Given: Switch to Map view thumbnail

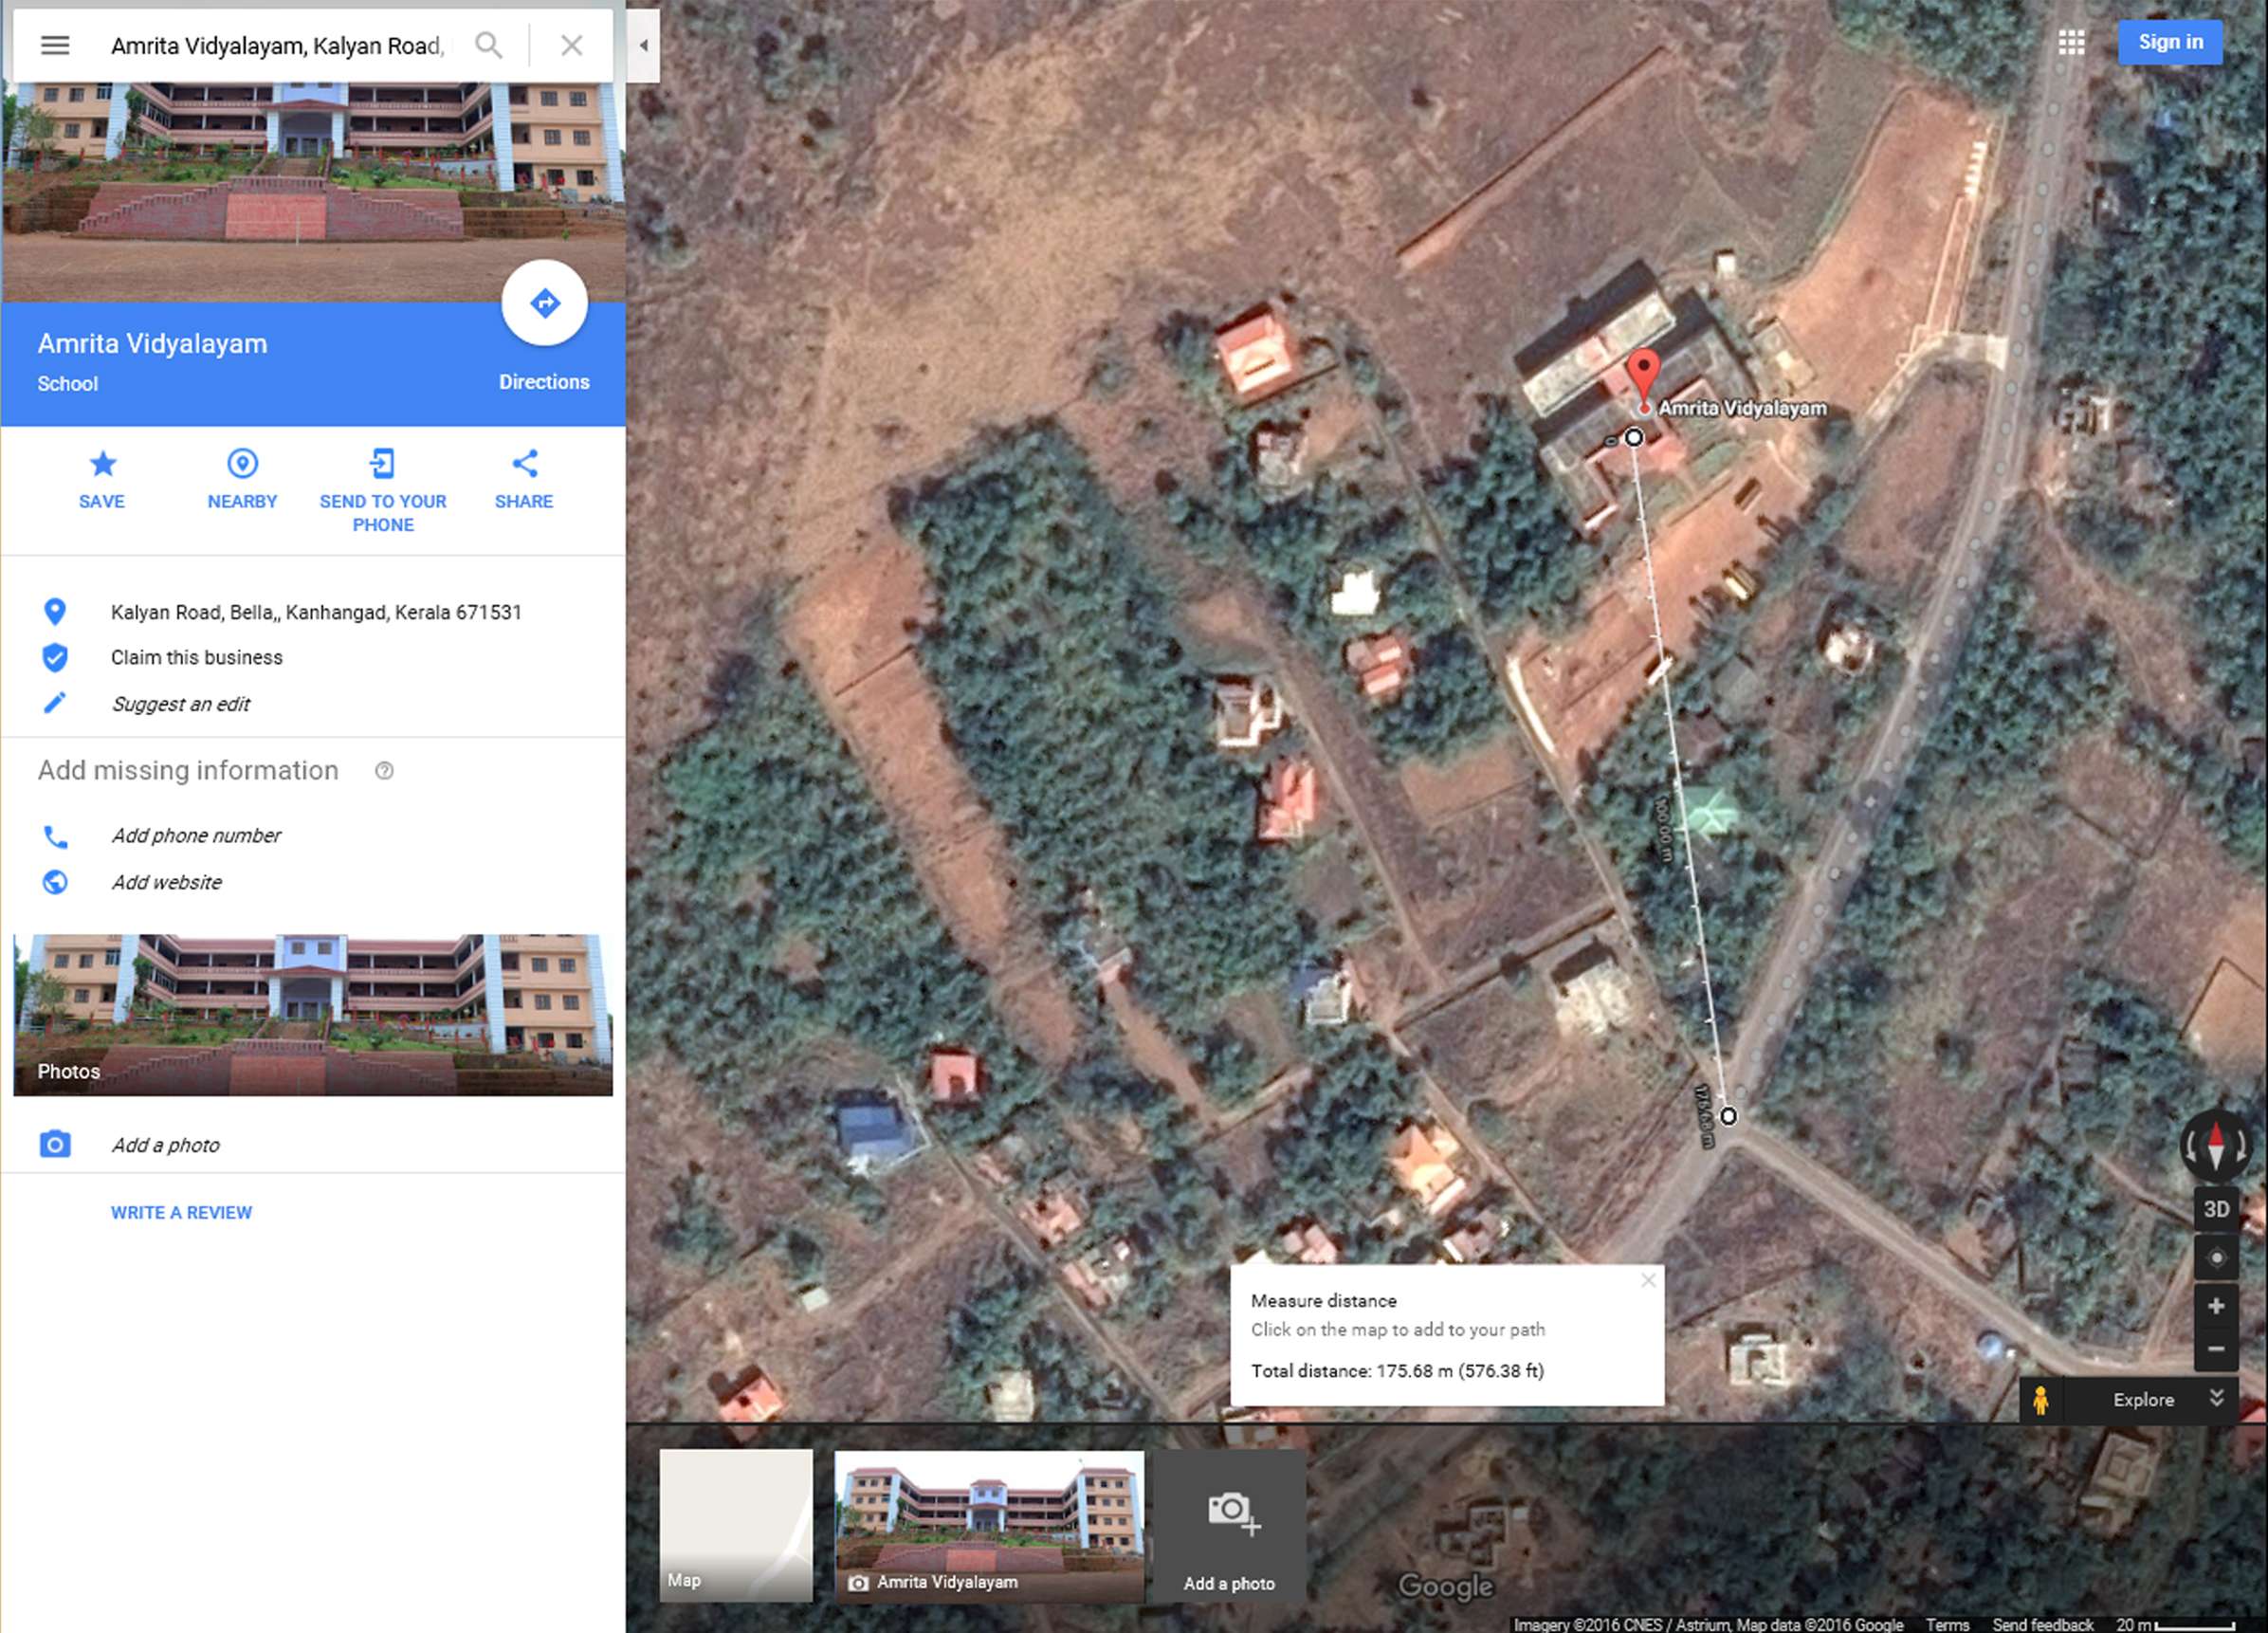Looking at the screenshot, I should pyautogui.click(x=736, y=1526).
